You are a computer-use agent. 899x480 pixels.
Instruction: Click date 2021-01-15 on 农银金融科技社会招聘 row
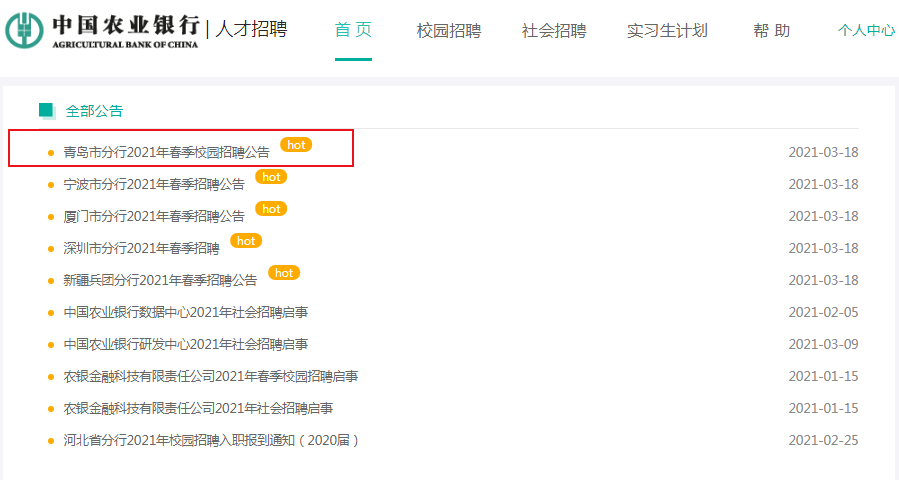pyautogui.click(x=823, y=409)
